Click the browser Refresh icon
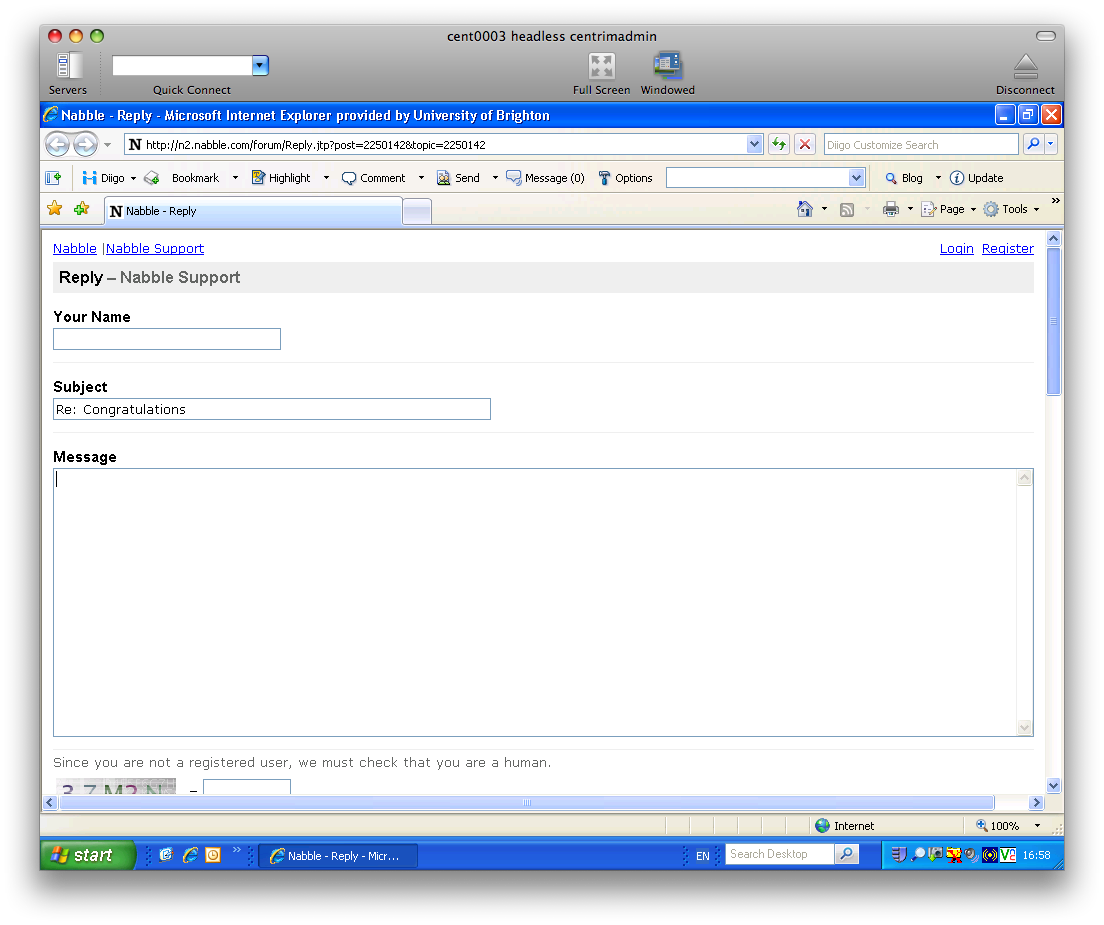Screen dimensions: 1104x925 pyautogui.click(x=779, y=144)
